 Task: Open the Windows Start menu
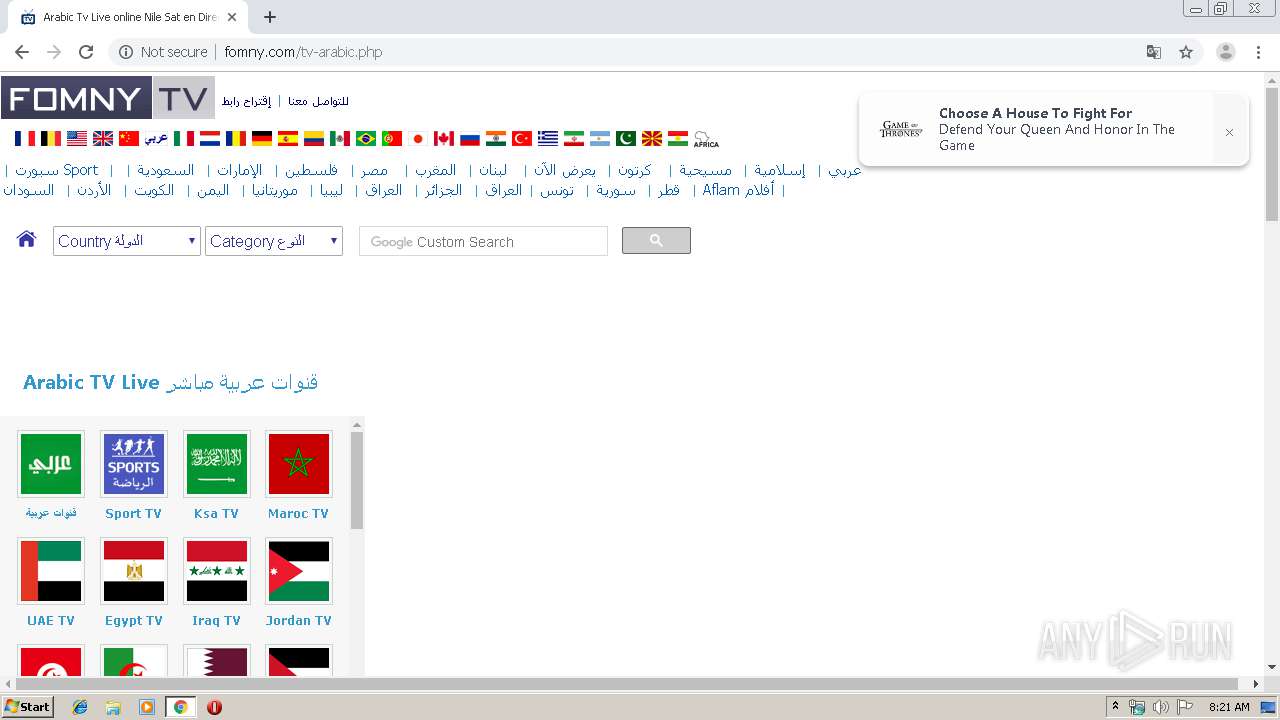[27, 706]
